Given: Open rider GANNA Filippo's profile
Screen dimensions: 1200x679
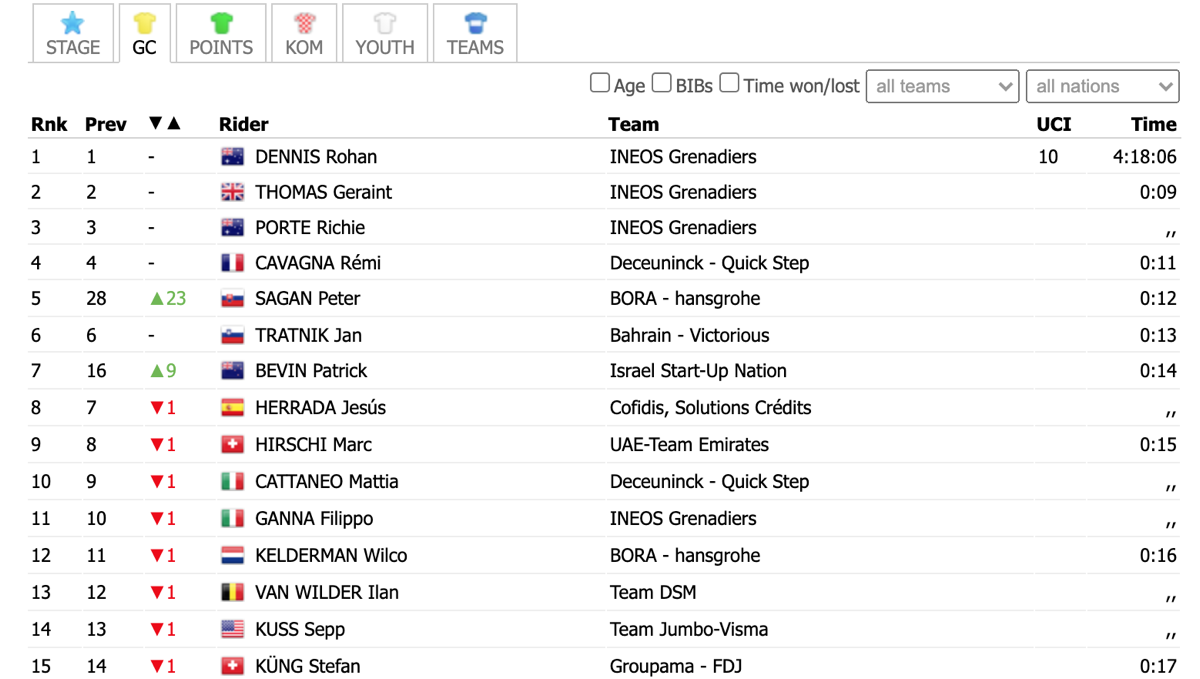Looking at the screenshot, I should click(314, 518).
